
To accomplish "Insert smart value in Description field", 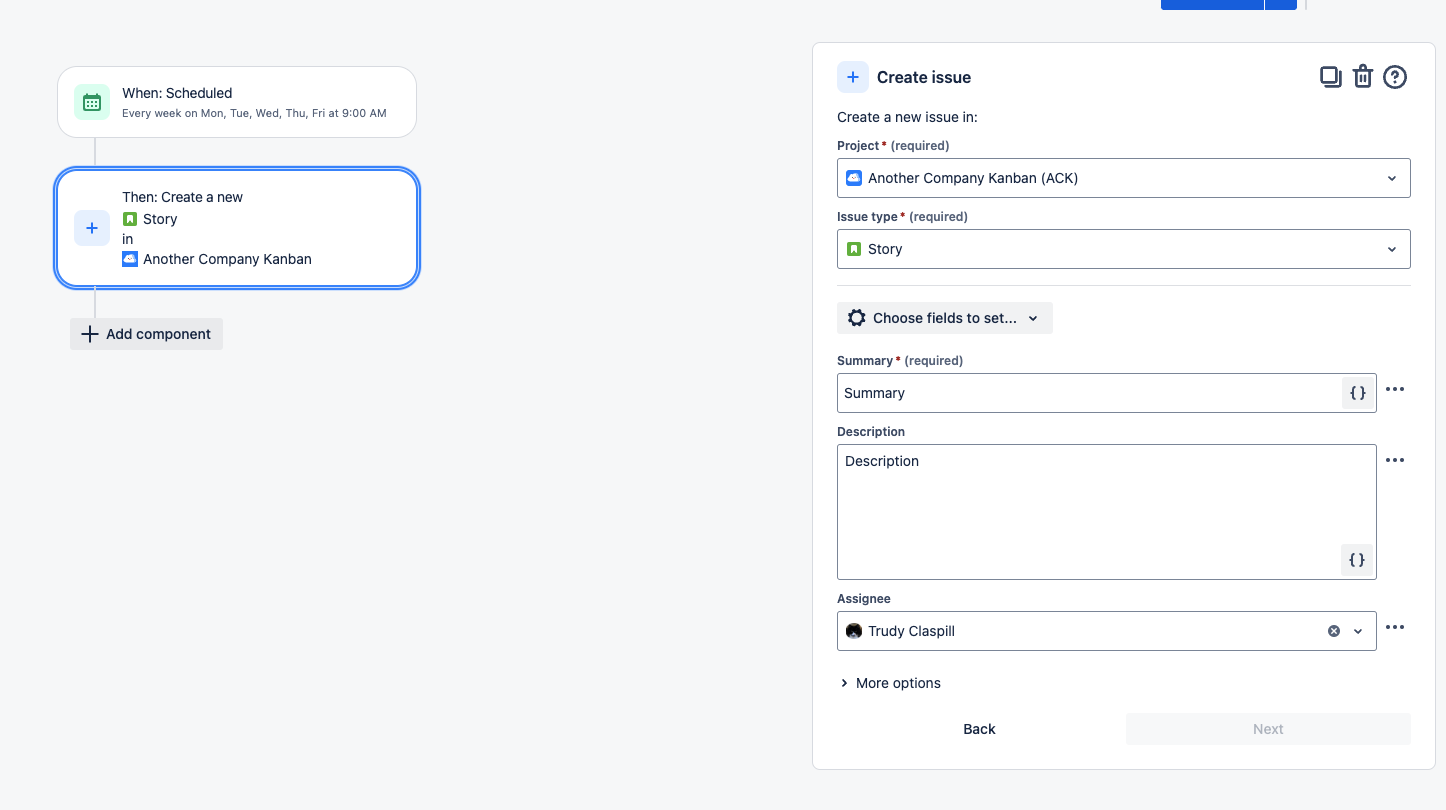I will tap(1357, 559).
